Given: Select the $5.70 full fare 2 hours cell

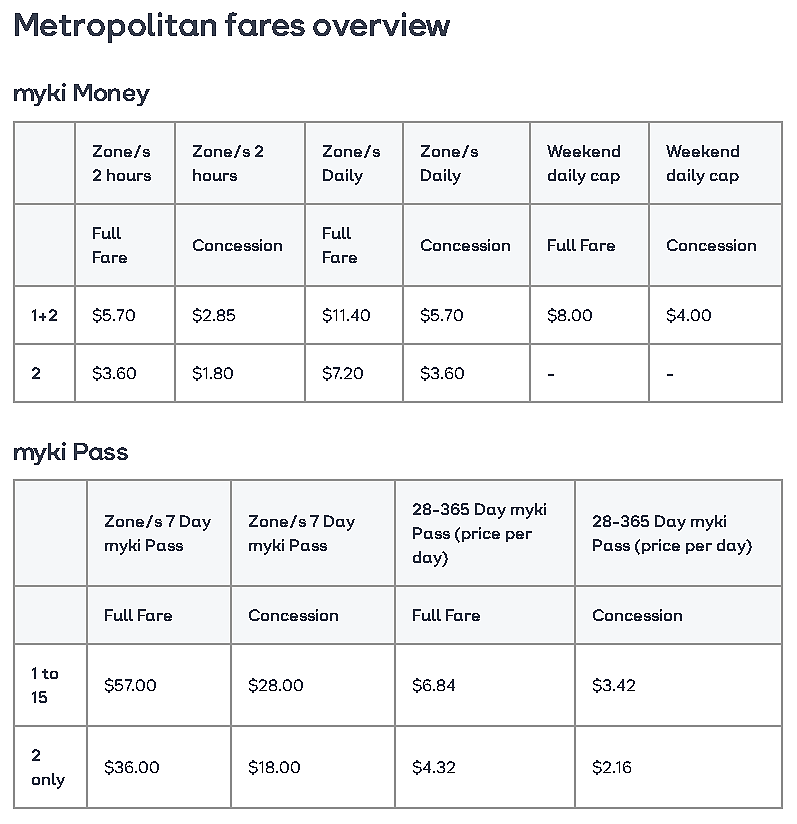Looking at the screenshot, I should (125, 315).
